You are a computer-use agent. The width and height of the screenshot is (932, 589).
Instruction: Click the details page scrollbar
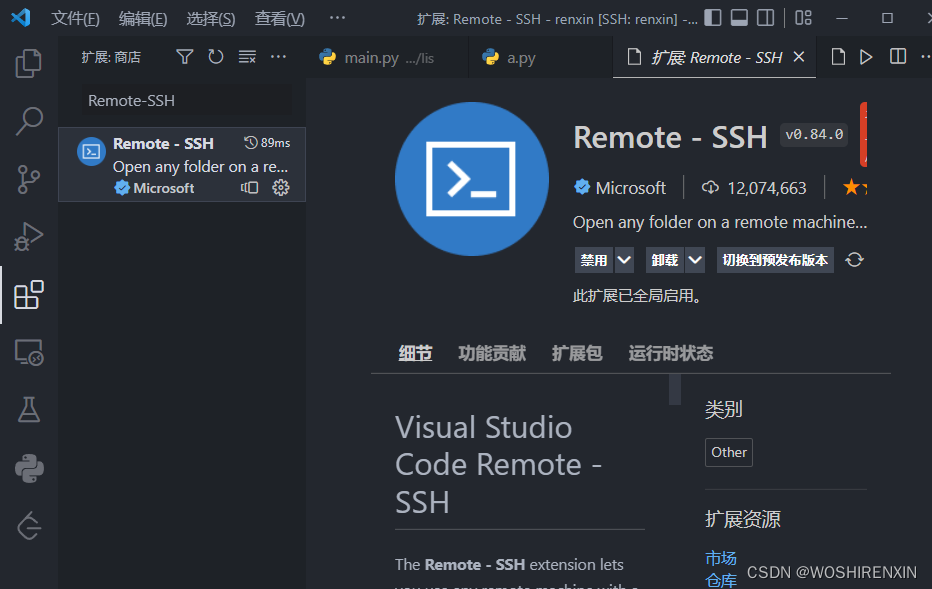(675, 389)
